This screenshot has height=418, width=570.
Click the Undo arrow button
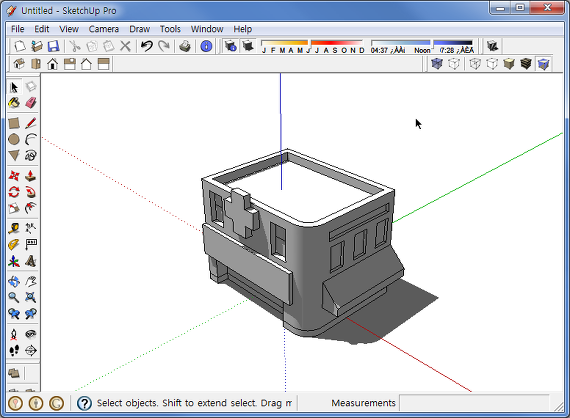click(x=147, y=46)
